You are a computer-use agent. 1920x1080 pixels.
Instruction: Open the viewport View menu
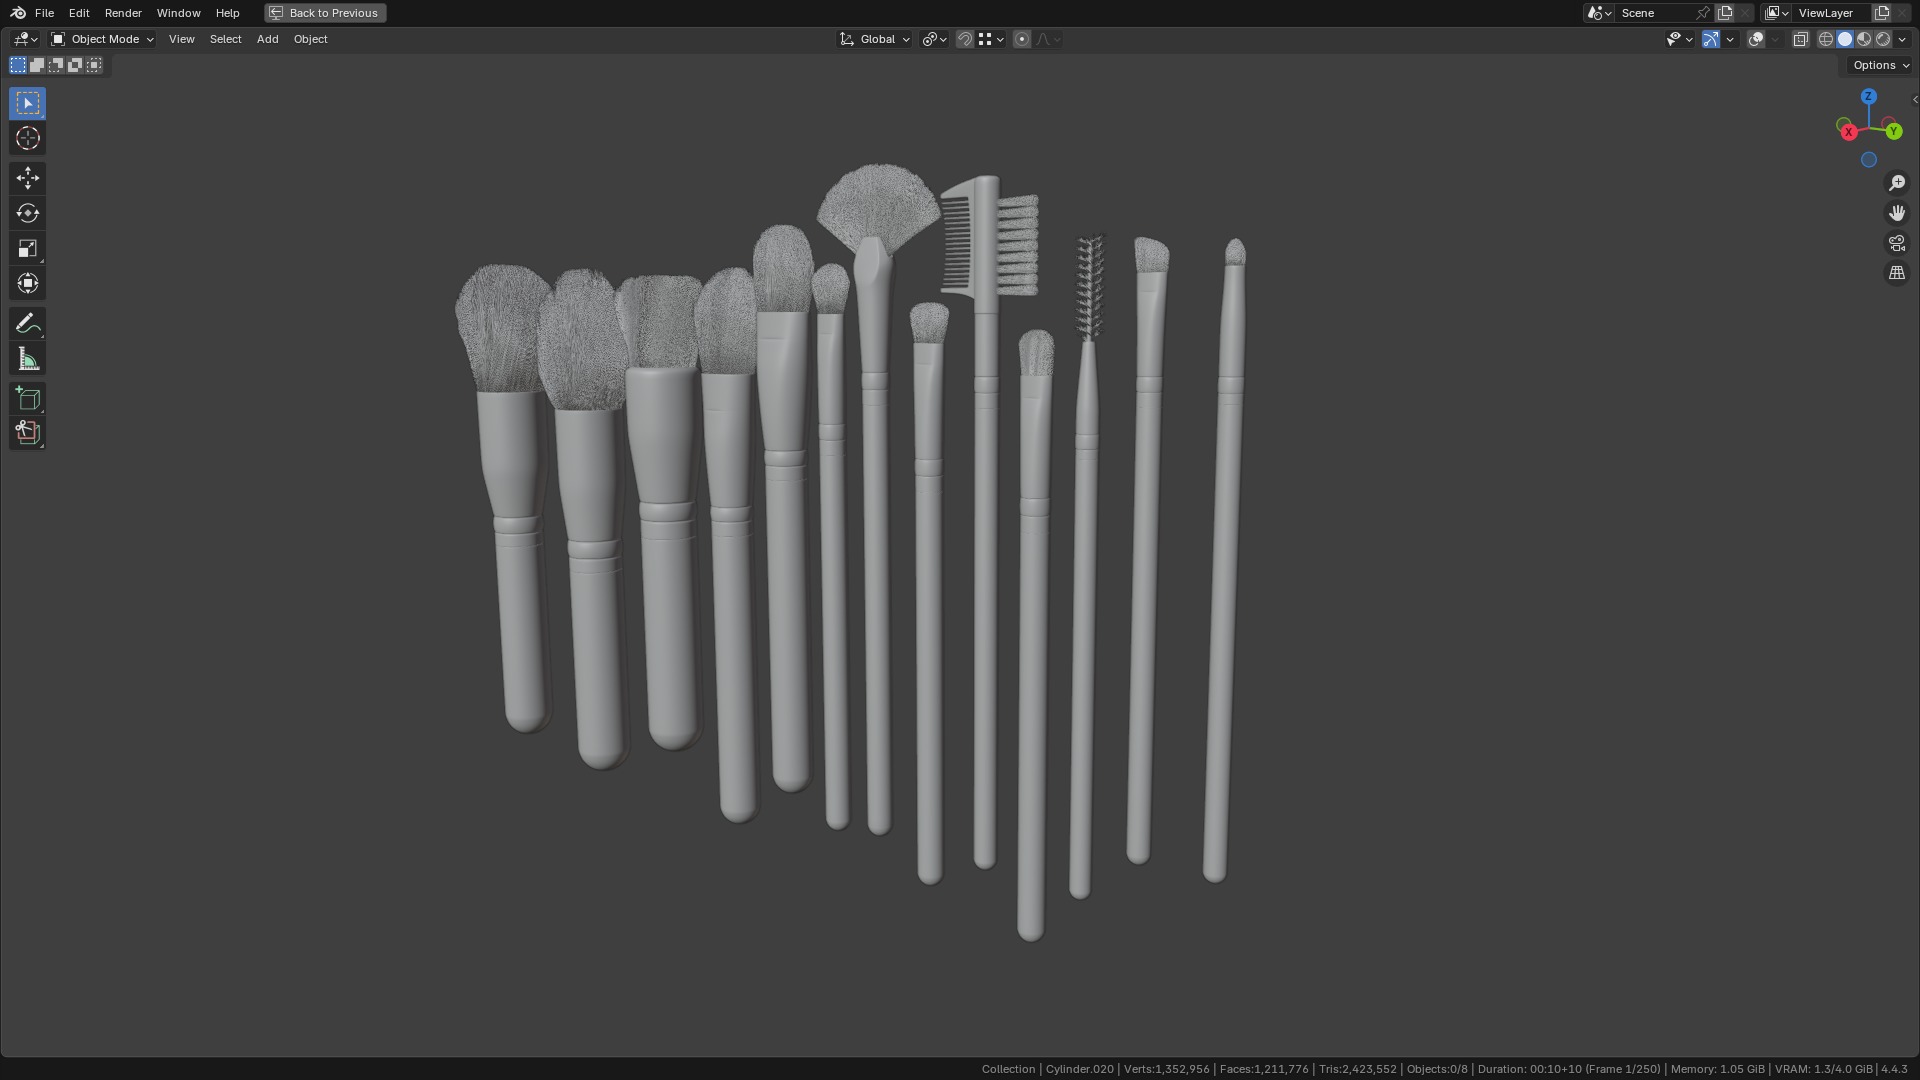(181, 39)
